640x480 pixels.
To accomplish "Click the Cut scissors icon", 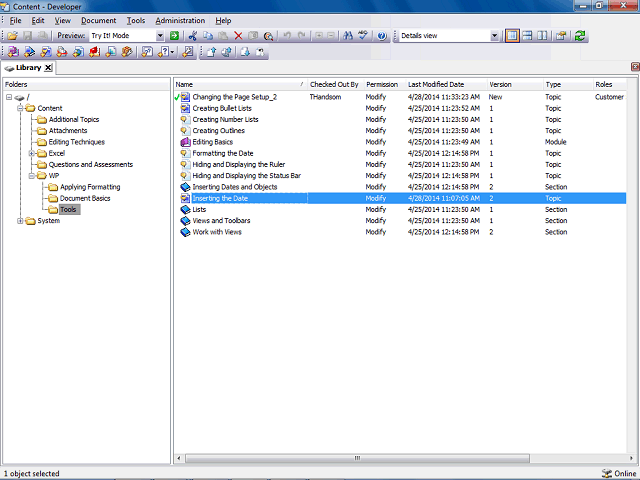I will click(193, 36).
